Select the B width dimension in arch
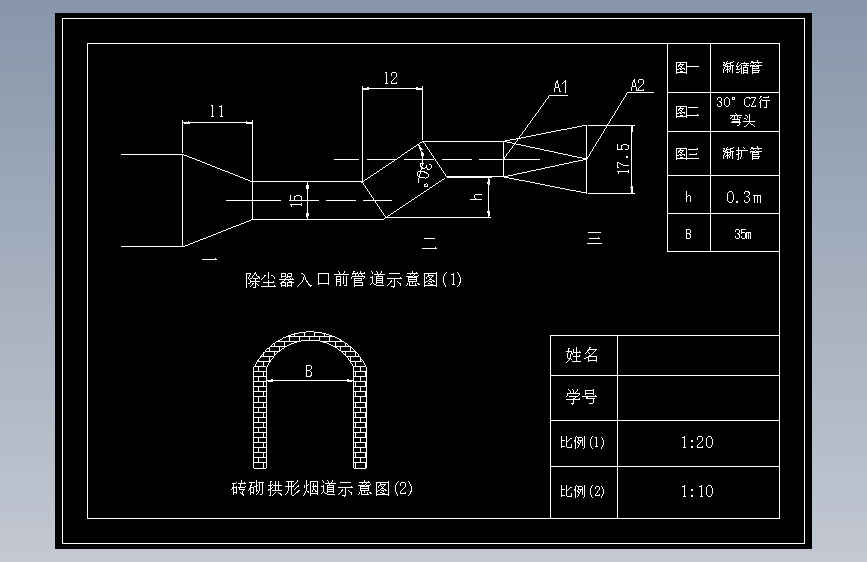This screenshot has height=562, width=867. click(x=309, y=372)
